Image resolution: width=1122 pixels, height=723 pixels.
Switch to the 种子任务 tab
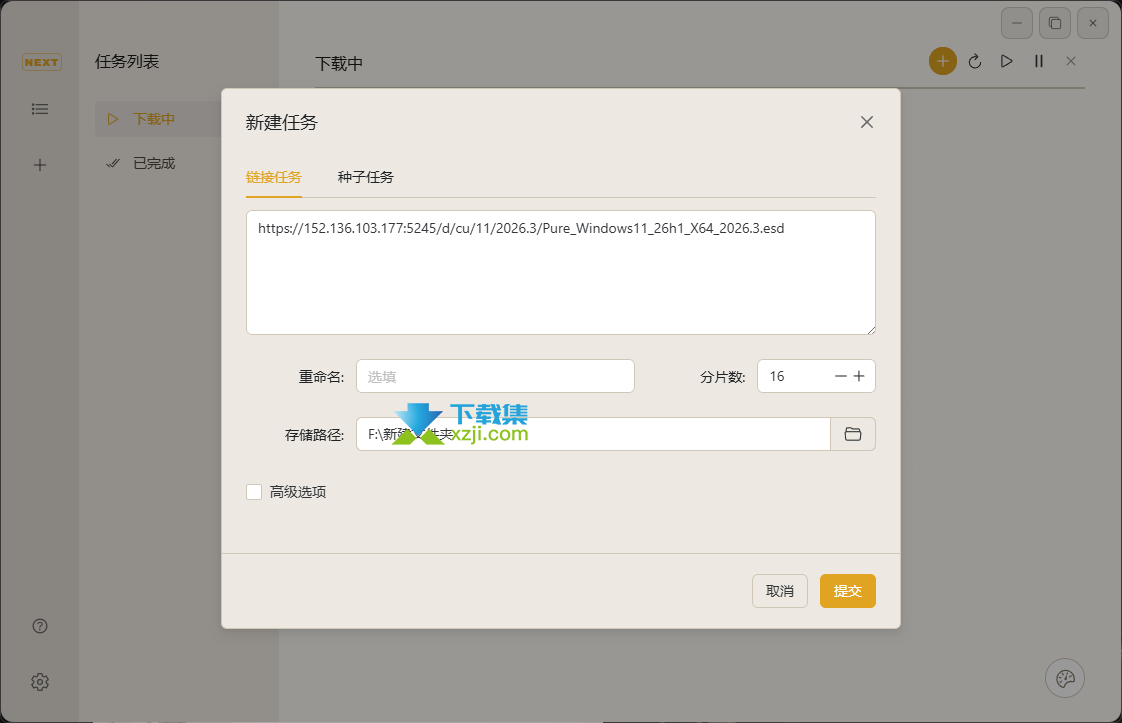(x=366, y=177)
